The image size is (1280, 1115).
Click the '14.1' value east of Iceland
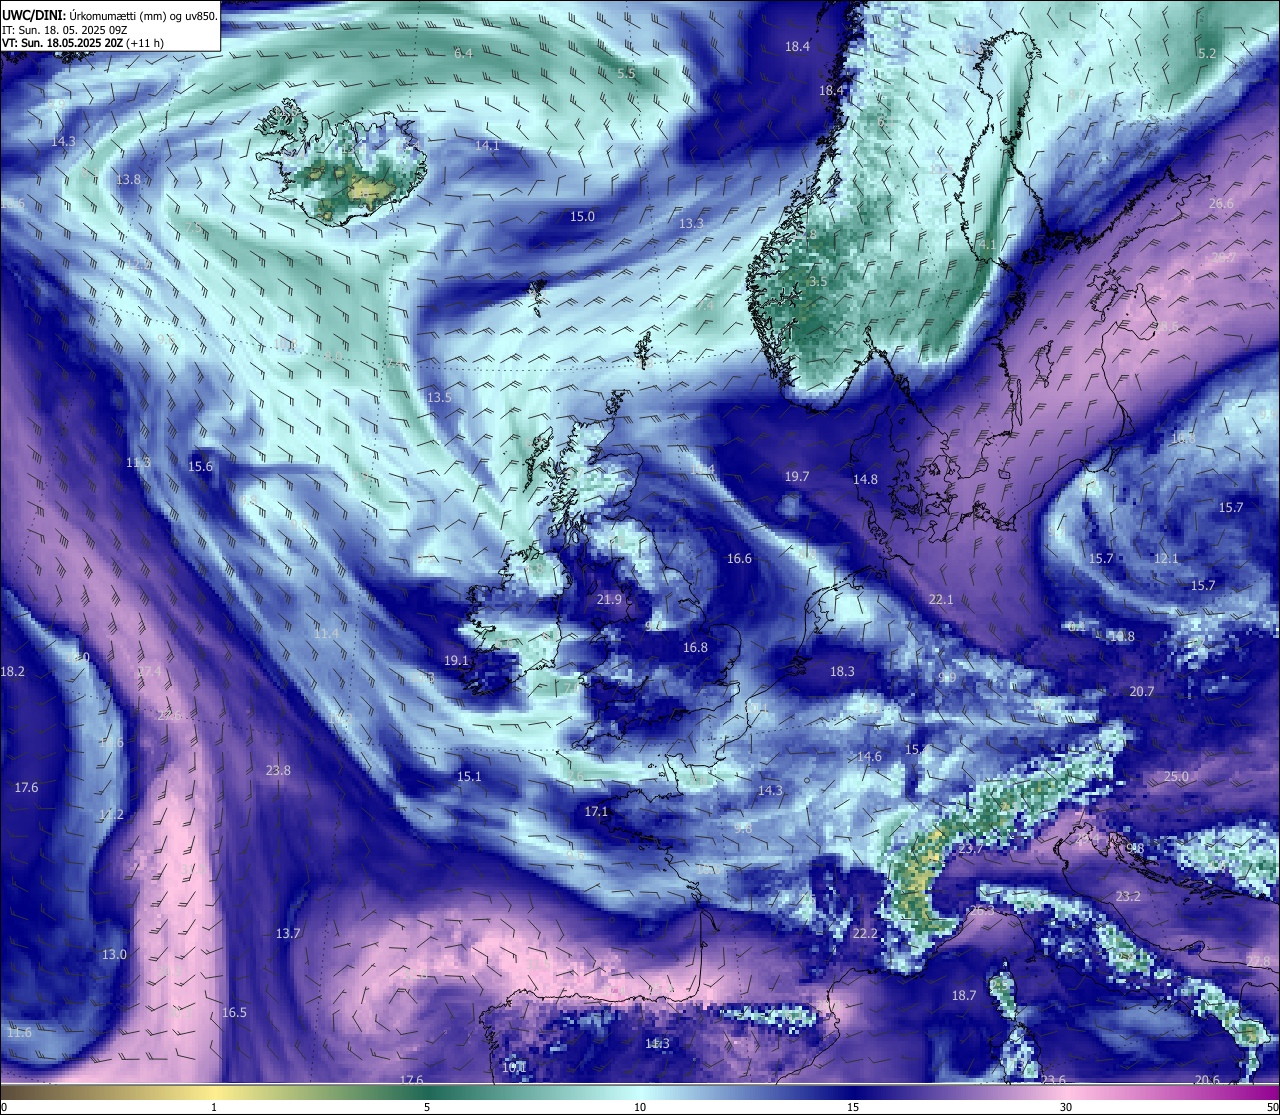(487, 146)
